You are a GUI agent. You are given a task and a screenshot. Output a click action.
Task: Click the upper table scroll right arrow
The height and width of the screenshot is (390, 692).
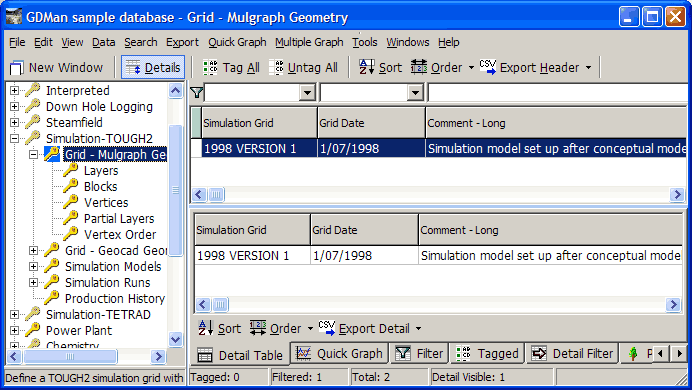pyautogui.click(x=677, y=194)
